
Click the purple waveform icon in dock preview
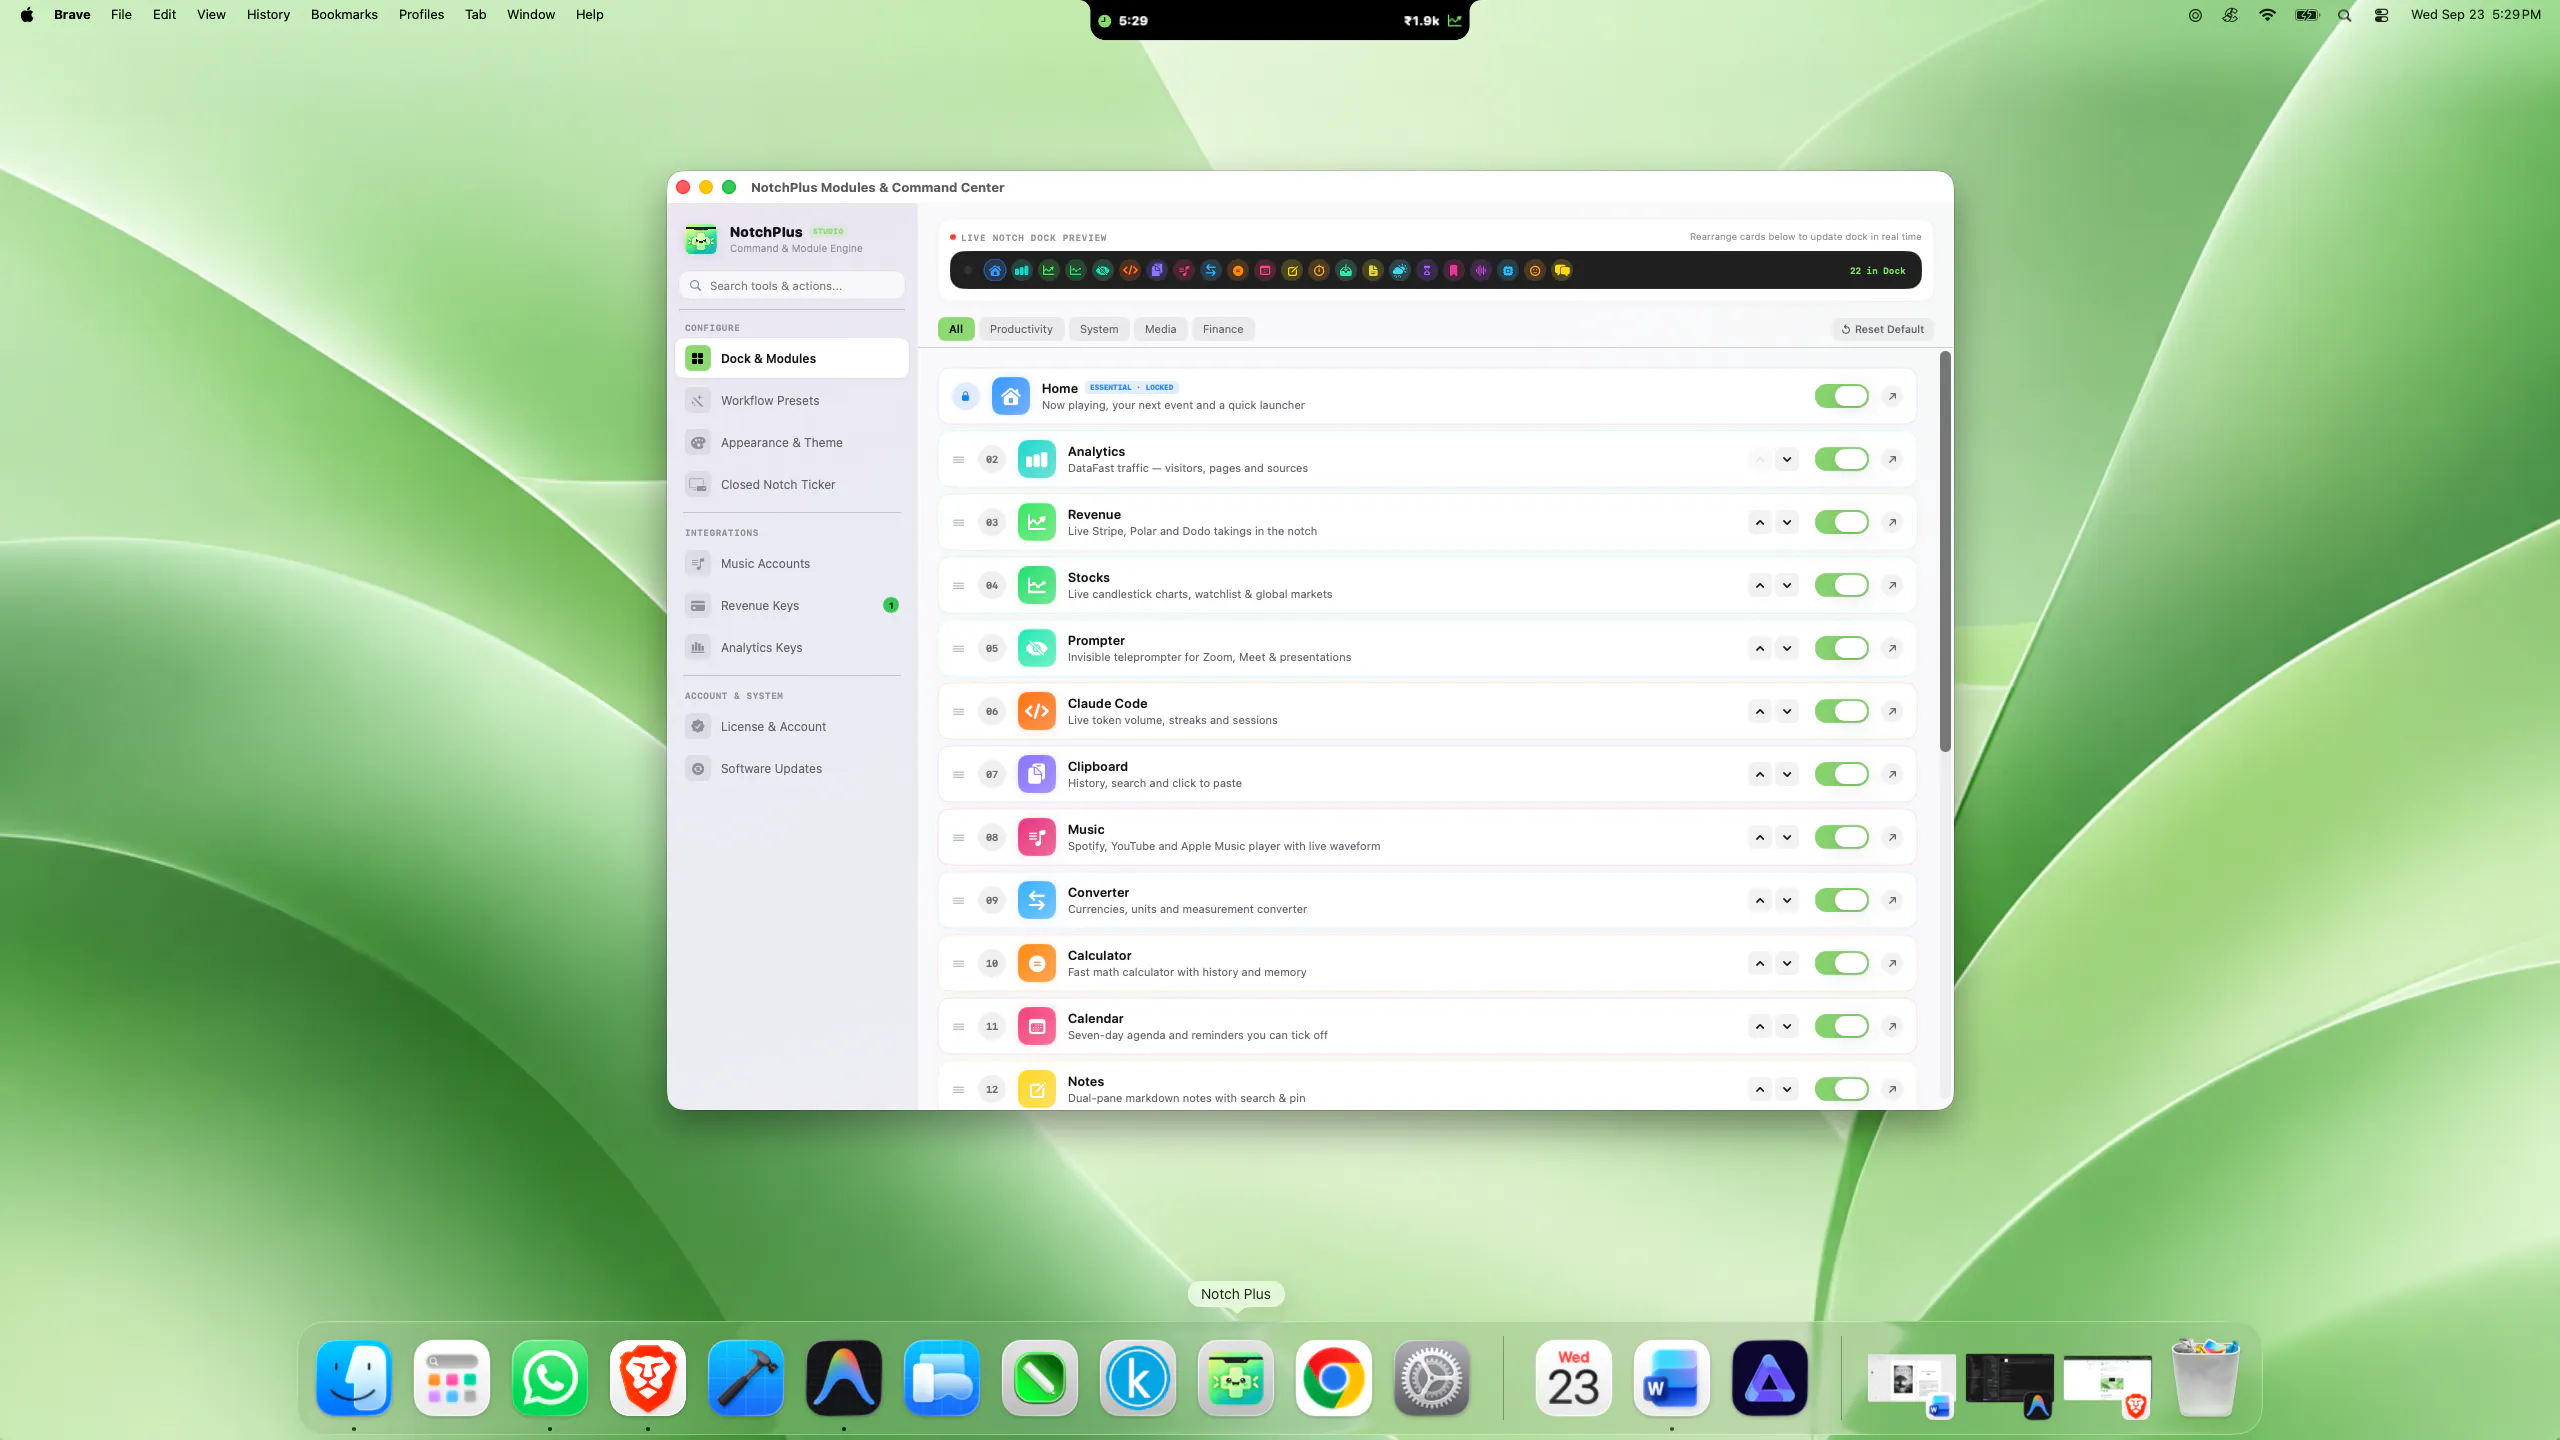tap(1481, 270)
